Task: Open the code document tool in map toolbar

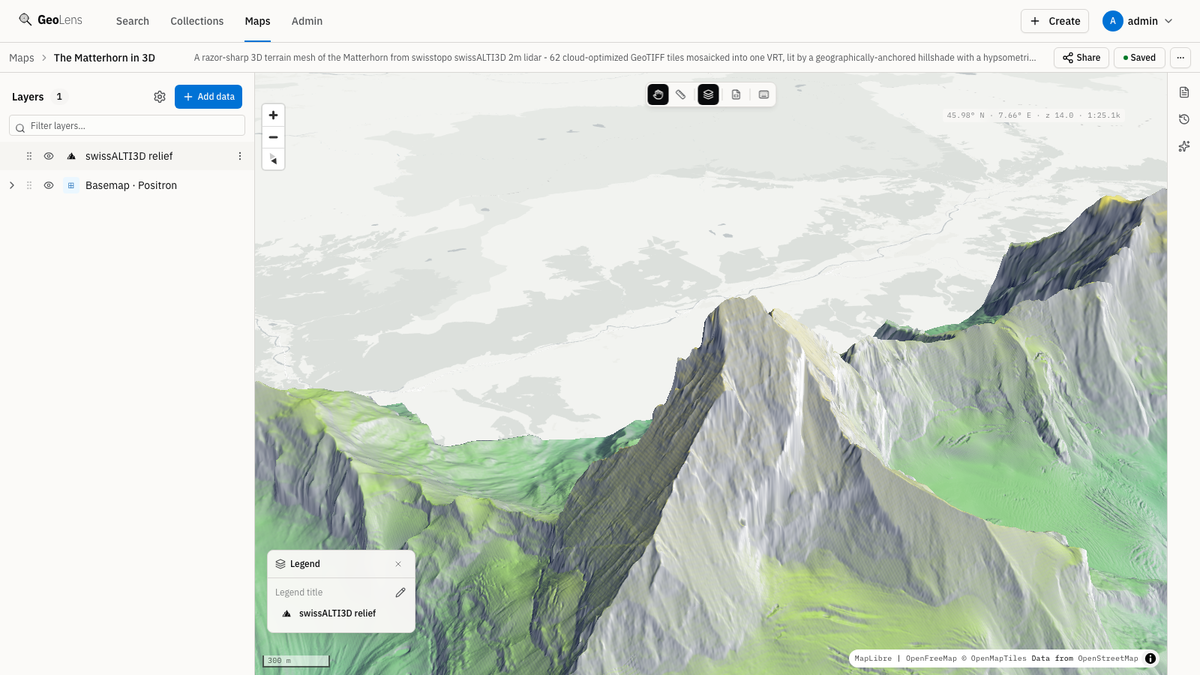Action: pyautogui.click(x=736, y=95)
